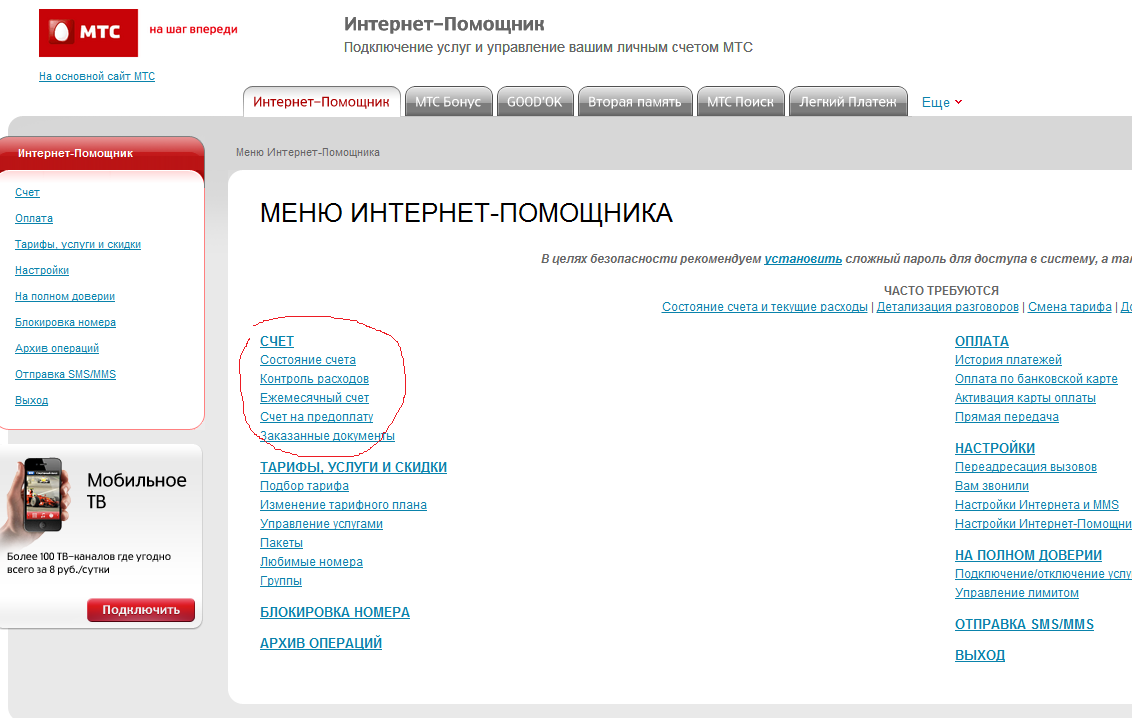Select sidebar item "Тарифы, услуги и скидки"
This screenshot has width=1132, height=718.
78,244
